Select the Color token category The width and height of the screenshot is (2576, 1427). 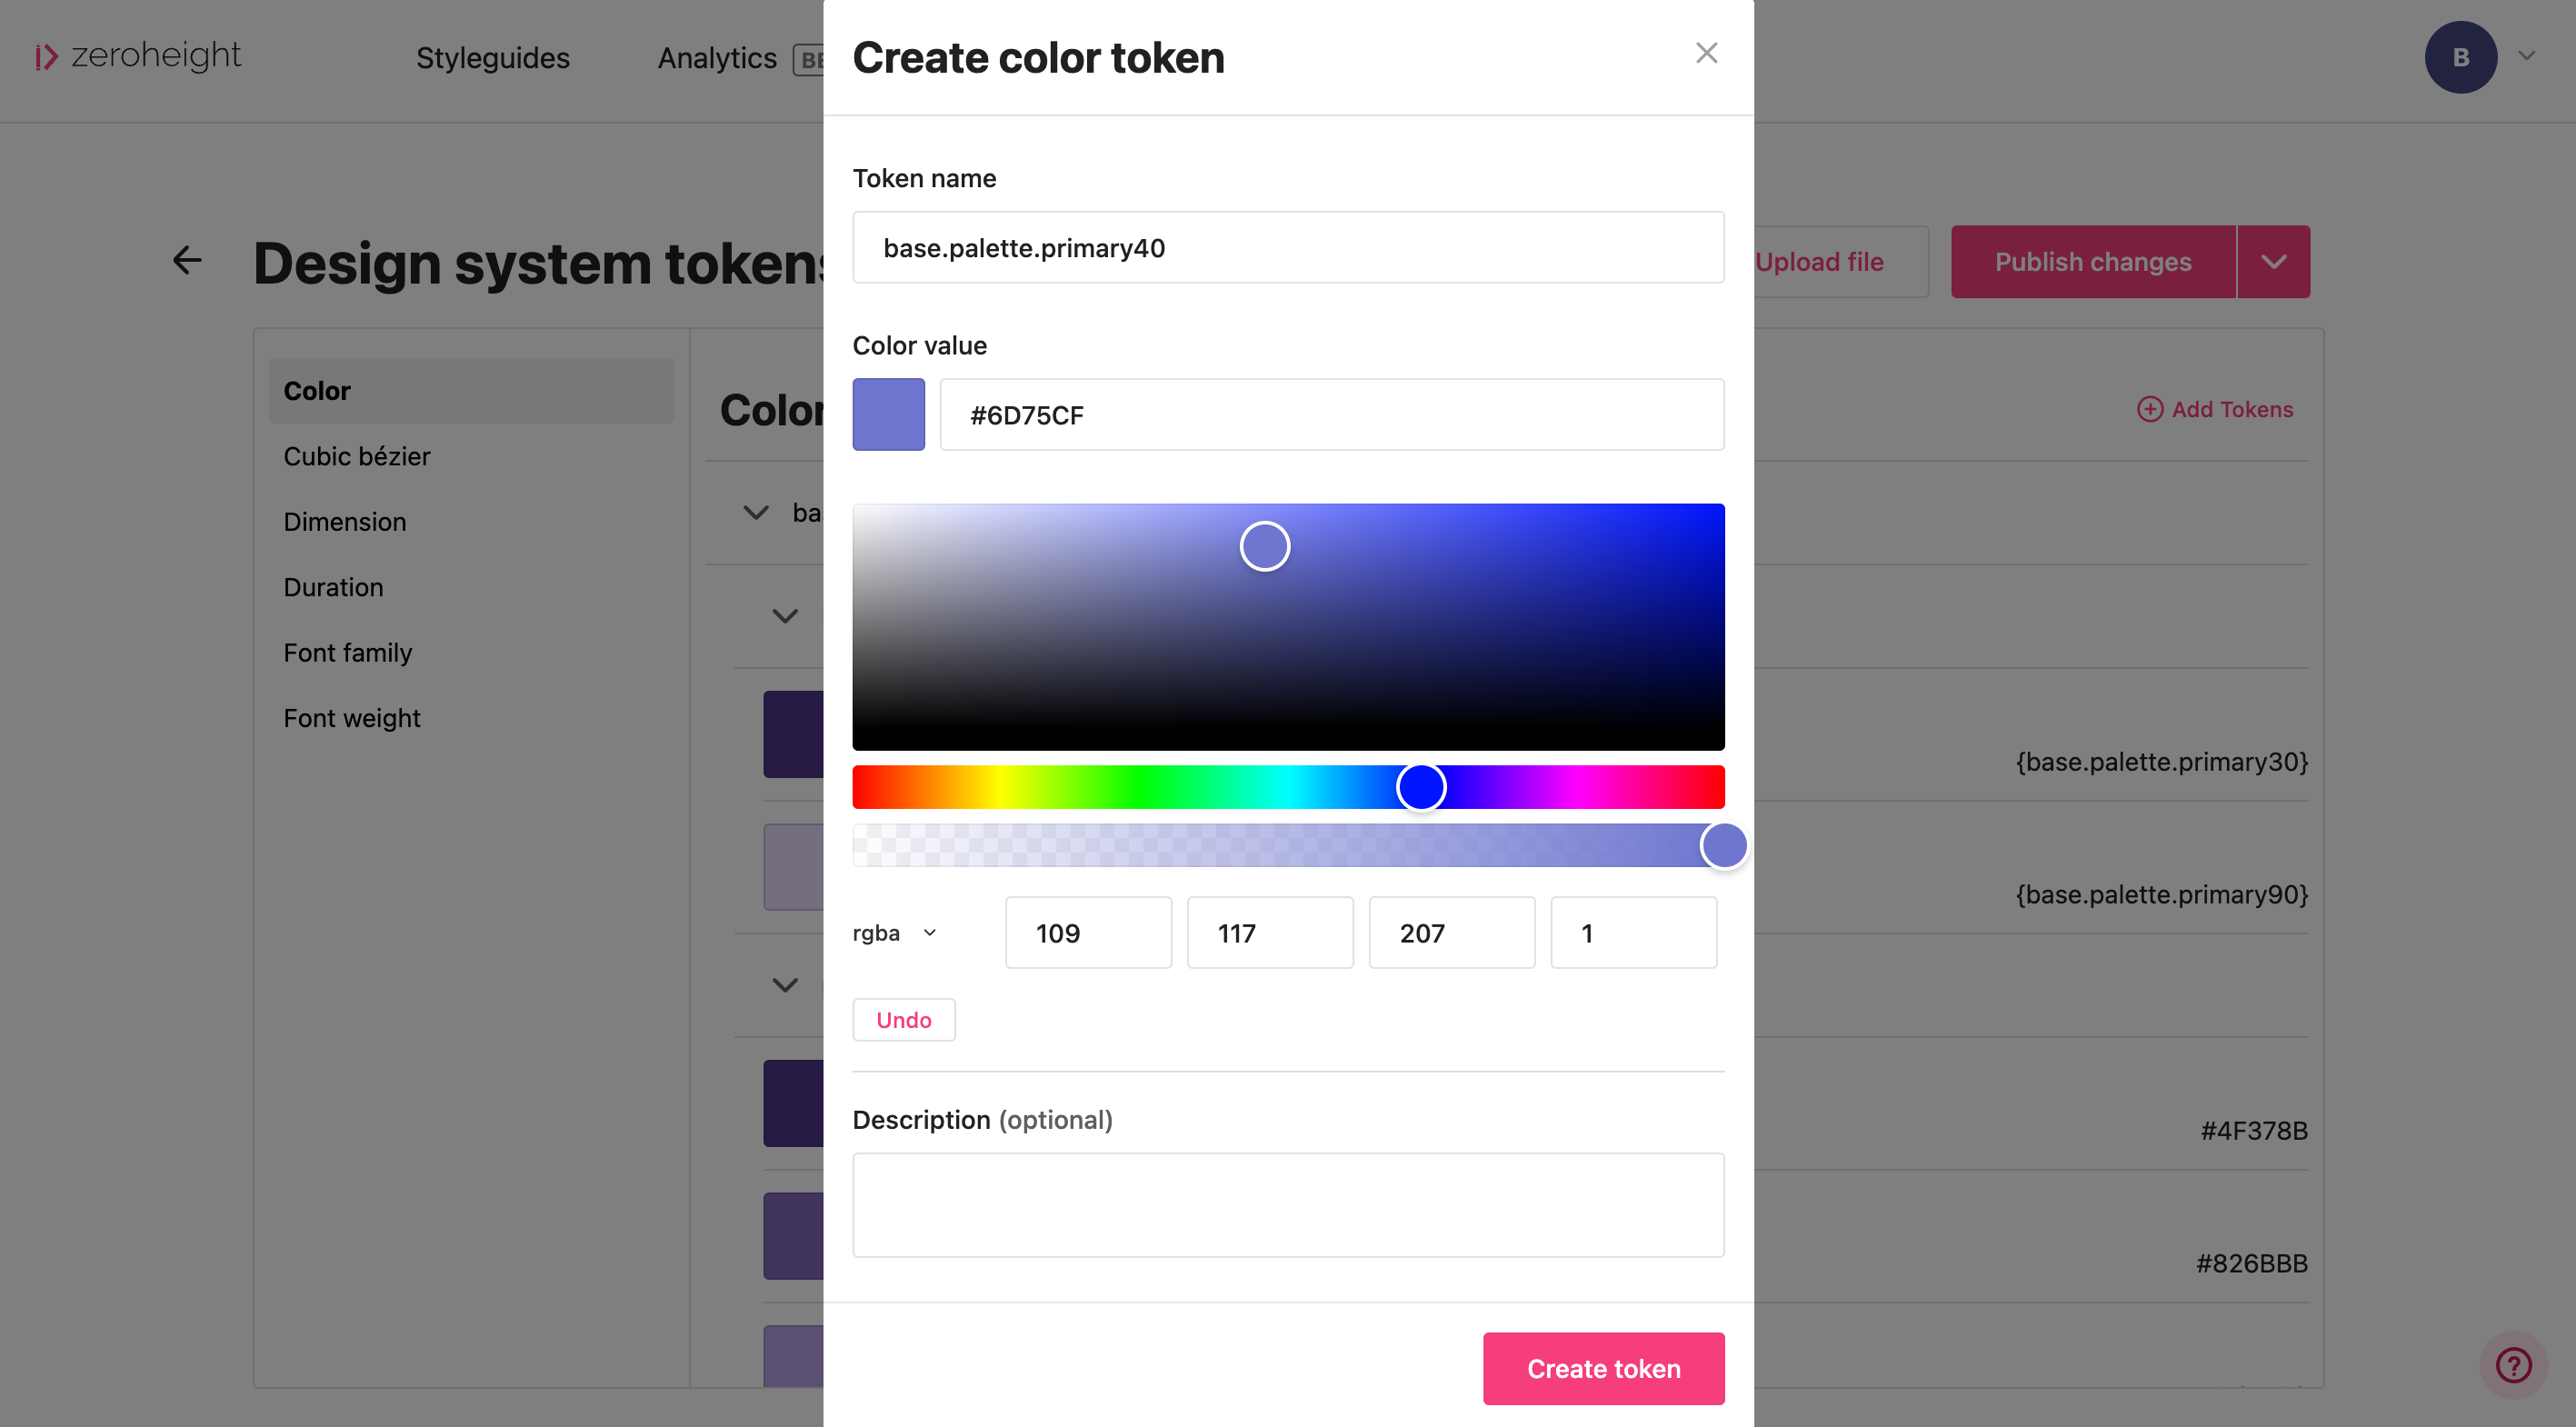click(x=471, y=390)
